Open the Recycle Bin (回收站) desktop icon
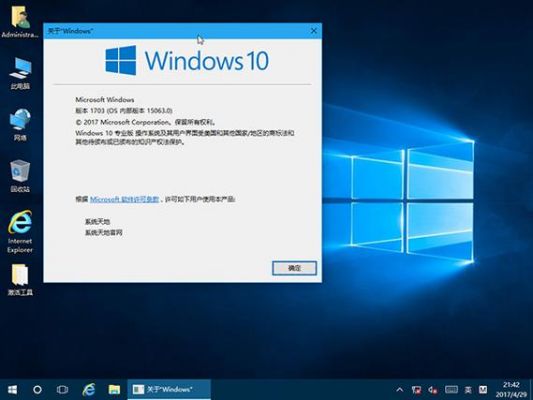Viewport: 533px width, 400px height. (x=20, y=176)
